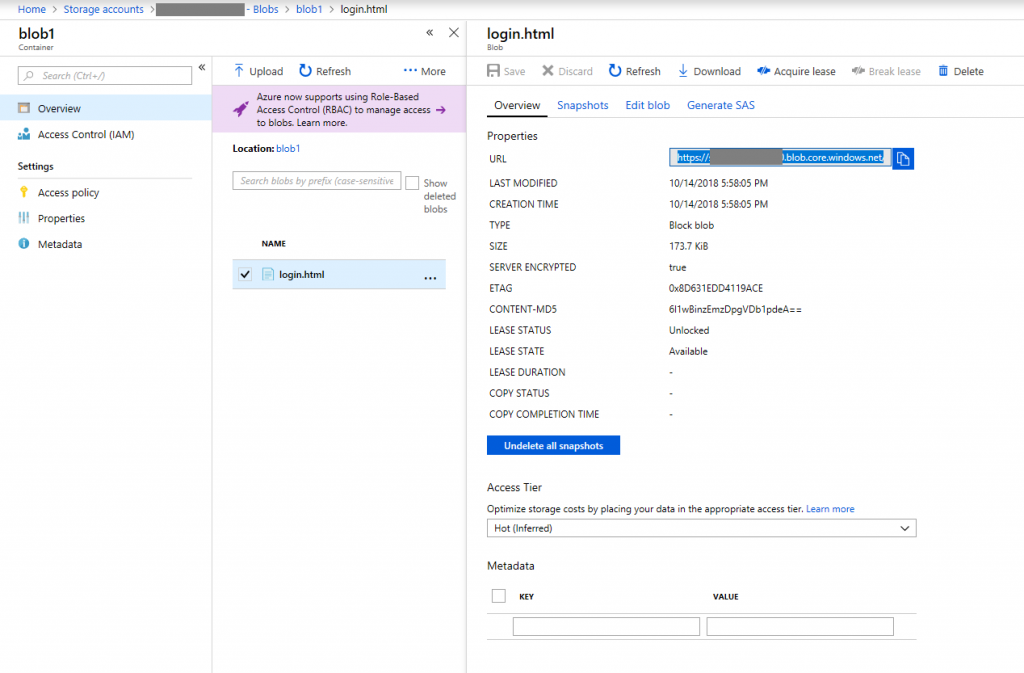Select the ETAG value 0x8D631EDD4119ACE
The image size is (1024, 673).
coord(716,288)
